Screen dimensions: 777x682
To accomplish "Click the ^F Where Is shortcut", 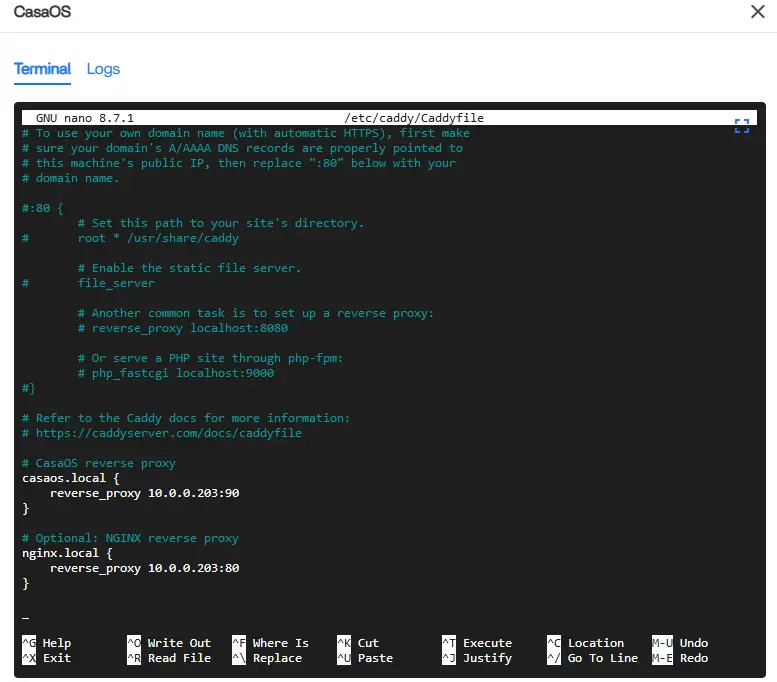I will 271,643.
